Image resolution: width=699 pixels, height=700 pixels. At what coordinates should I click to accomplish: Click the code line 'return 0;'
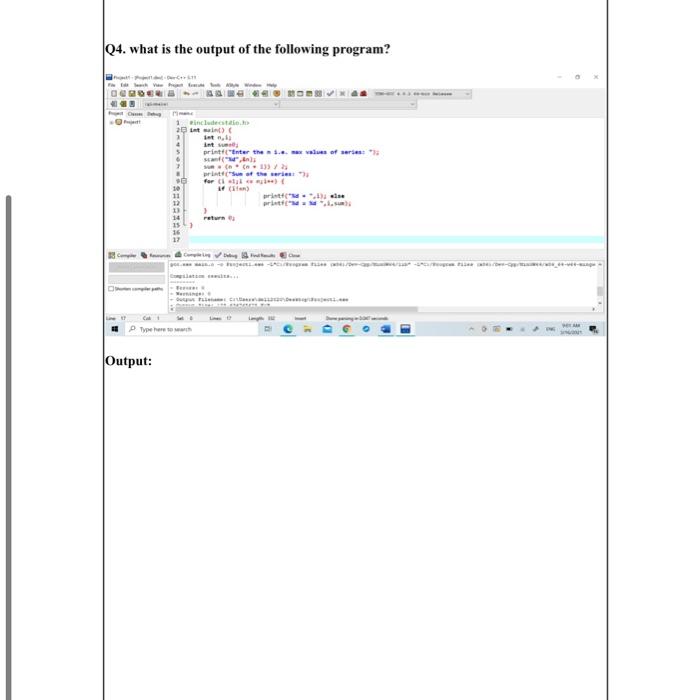[x=219, y=218]
